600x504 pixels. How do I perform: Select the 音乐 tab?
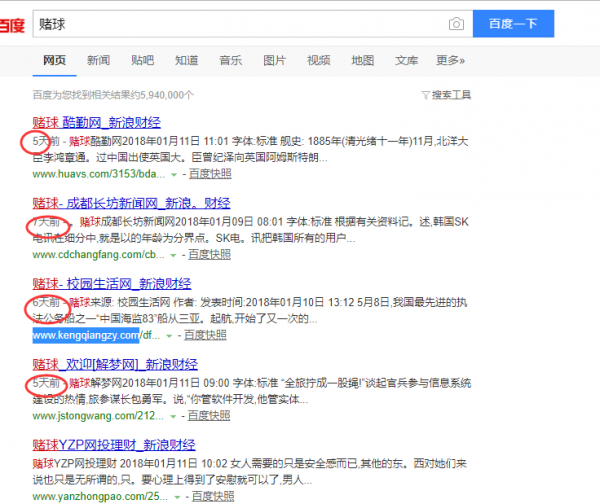click(230, 60)
